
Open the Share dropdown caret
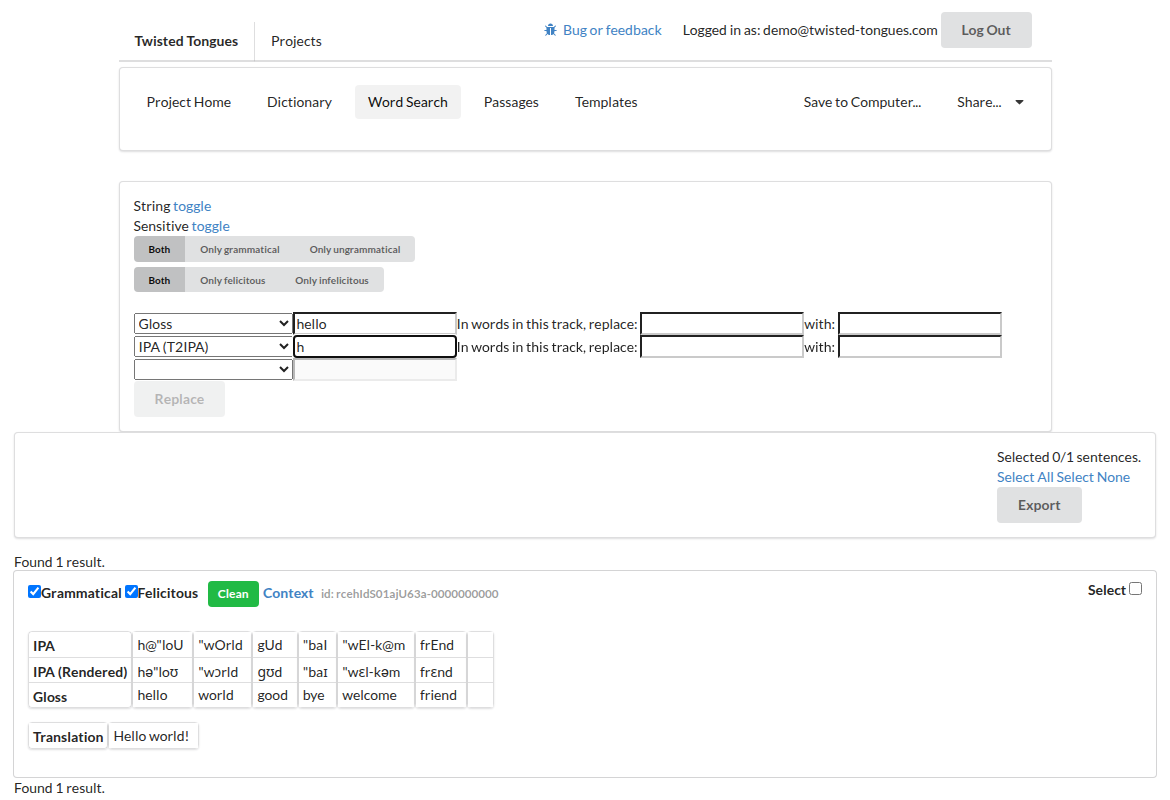tap(1019, 102)
